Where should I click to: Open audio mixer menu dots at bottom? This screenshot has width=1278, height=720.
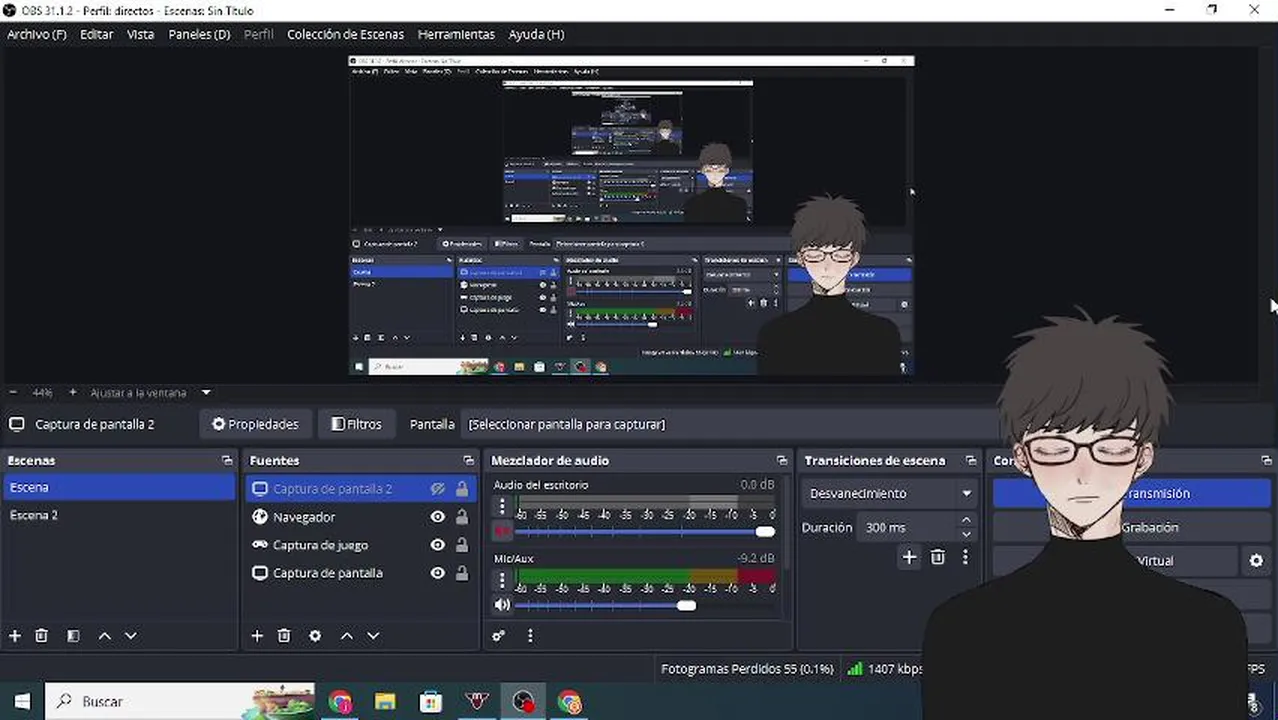pos(530,636)
